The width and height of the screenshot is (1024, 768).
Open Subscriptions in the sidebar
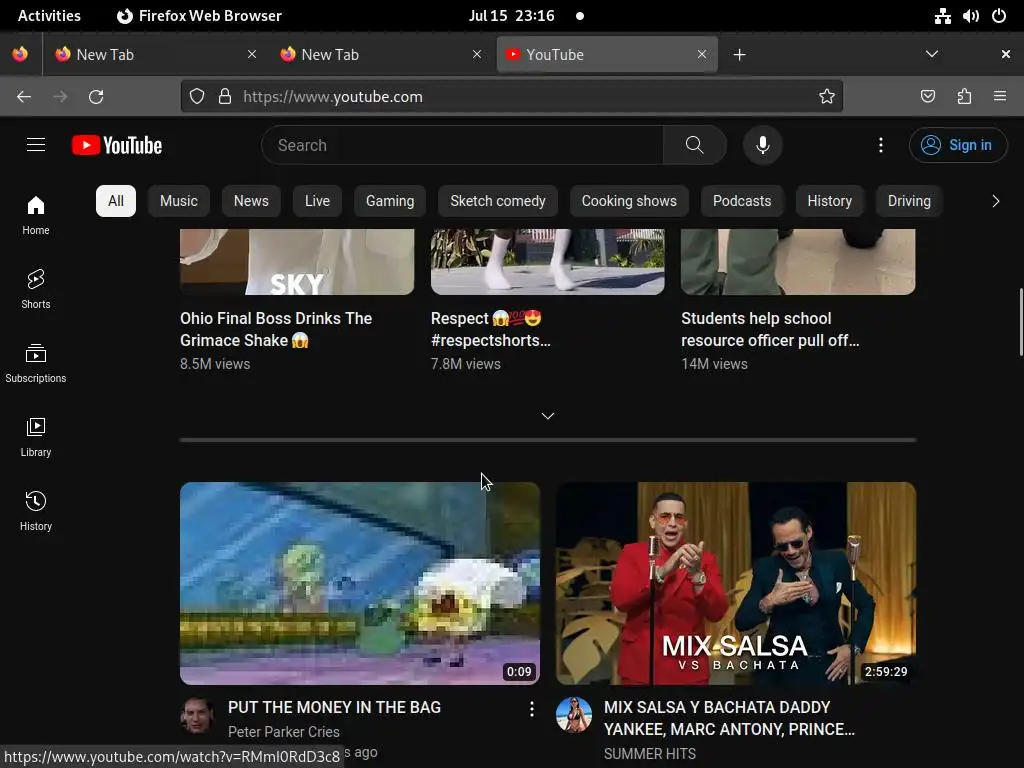click(x=36, y=363)
